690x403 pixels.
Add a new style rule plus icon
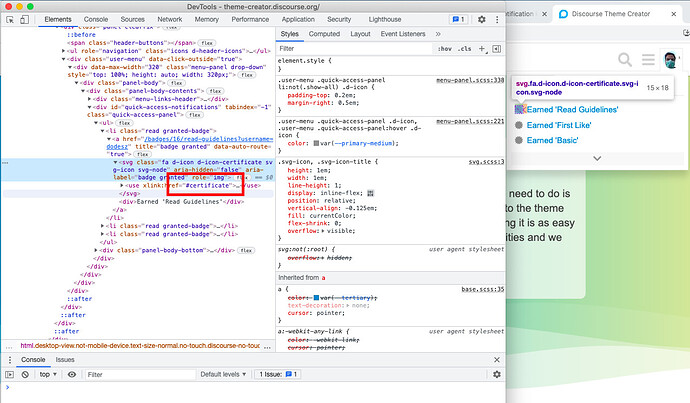482,49
